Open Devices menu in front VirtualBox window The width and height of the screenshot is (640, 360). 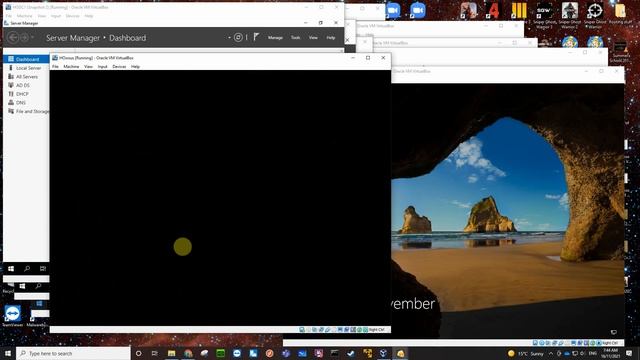coord(119,67)
